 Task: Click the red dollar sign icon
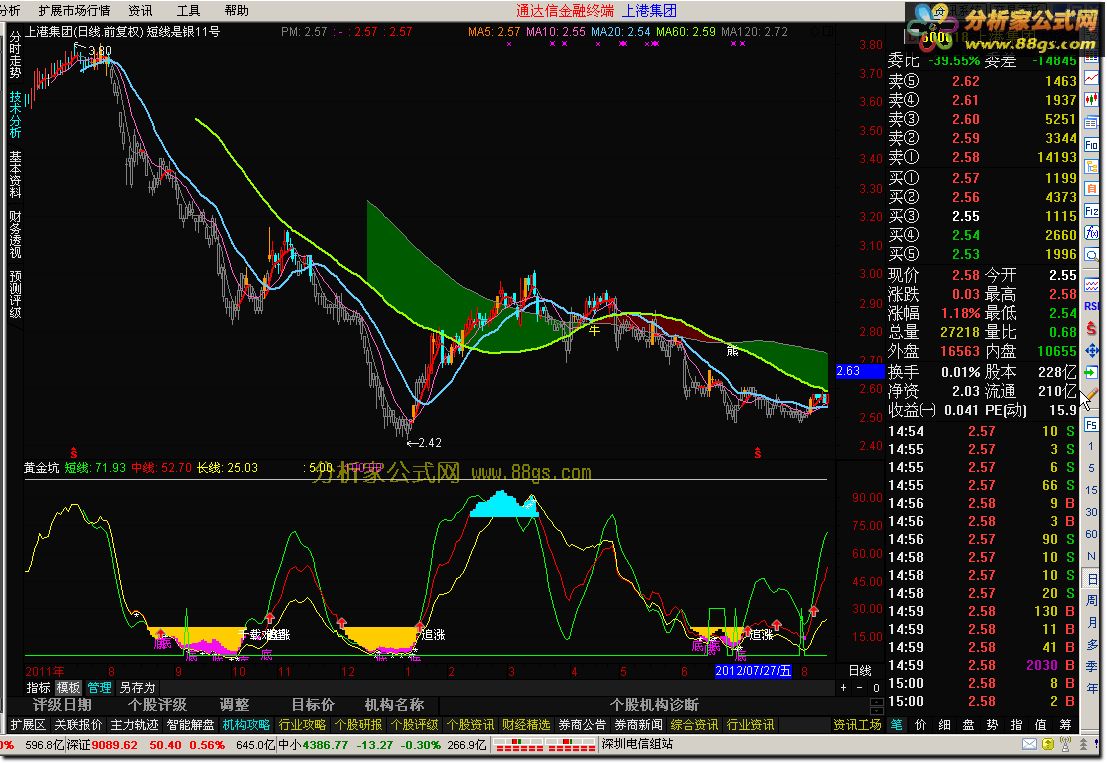tap(1091, 328)
